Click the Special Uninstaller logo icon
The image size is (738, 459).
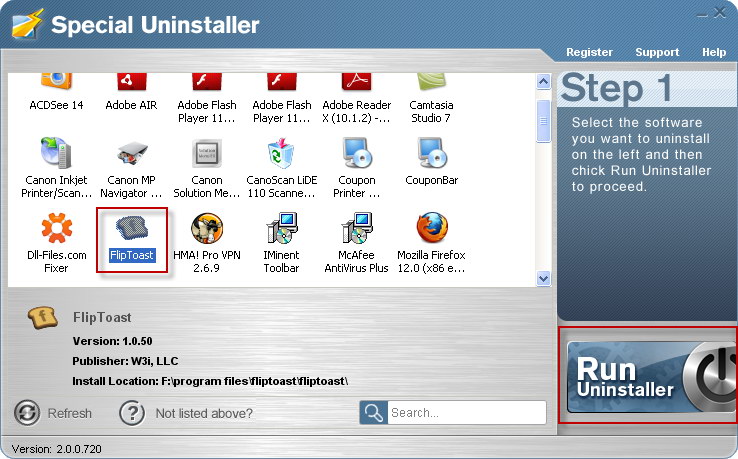27,24
